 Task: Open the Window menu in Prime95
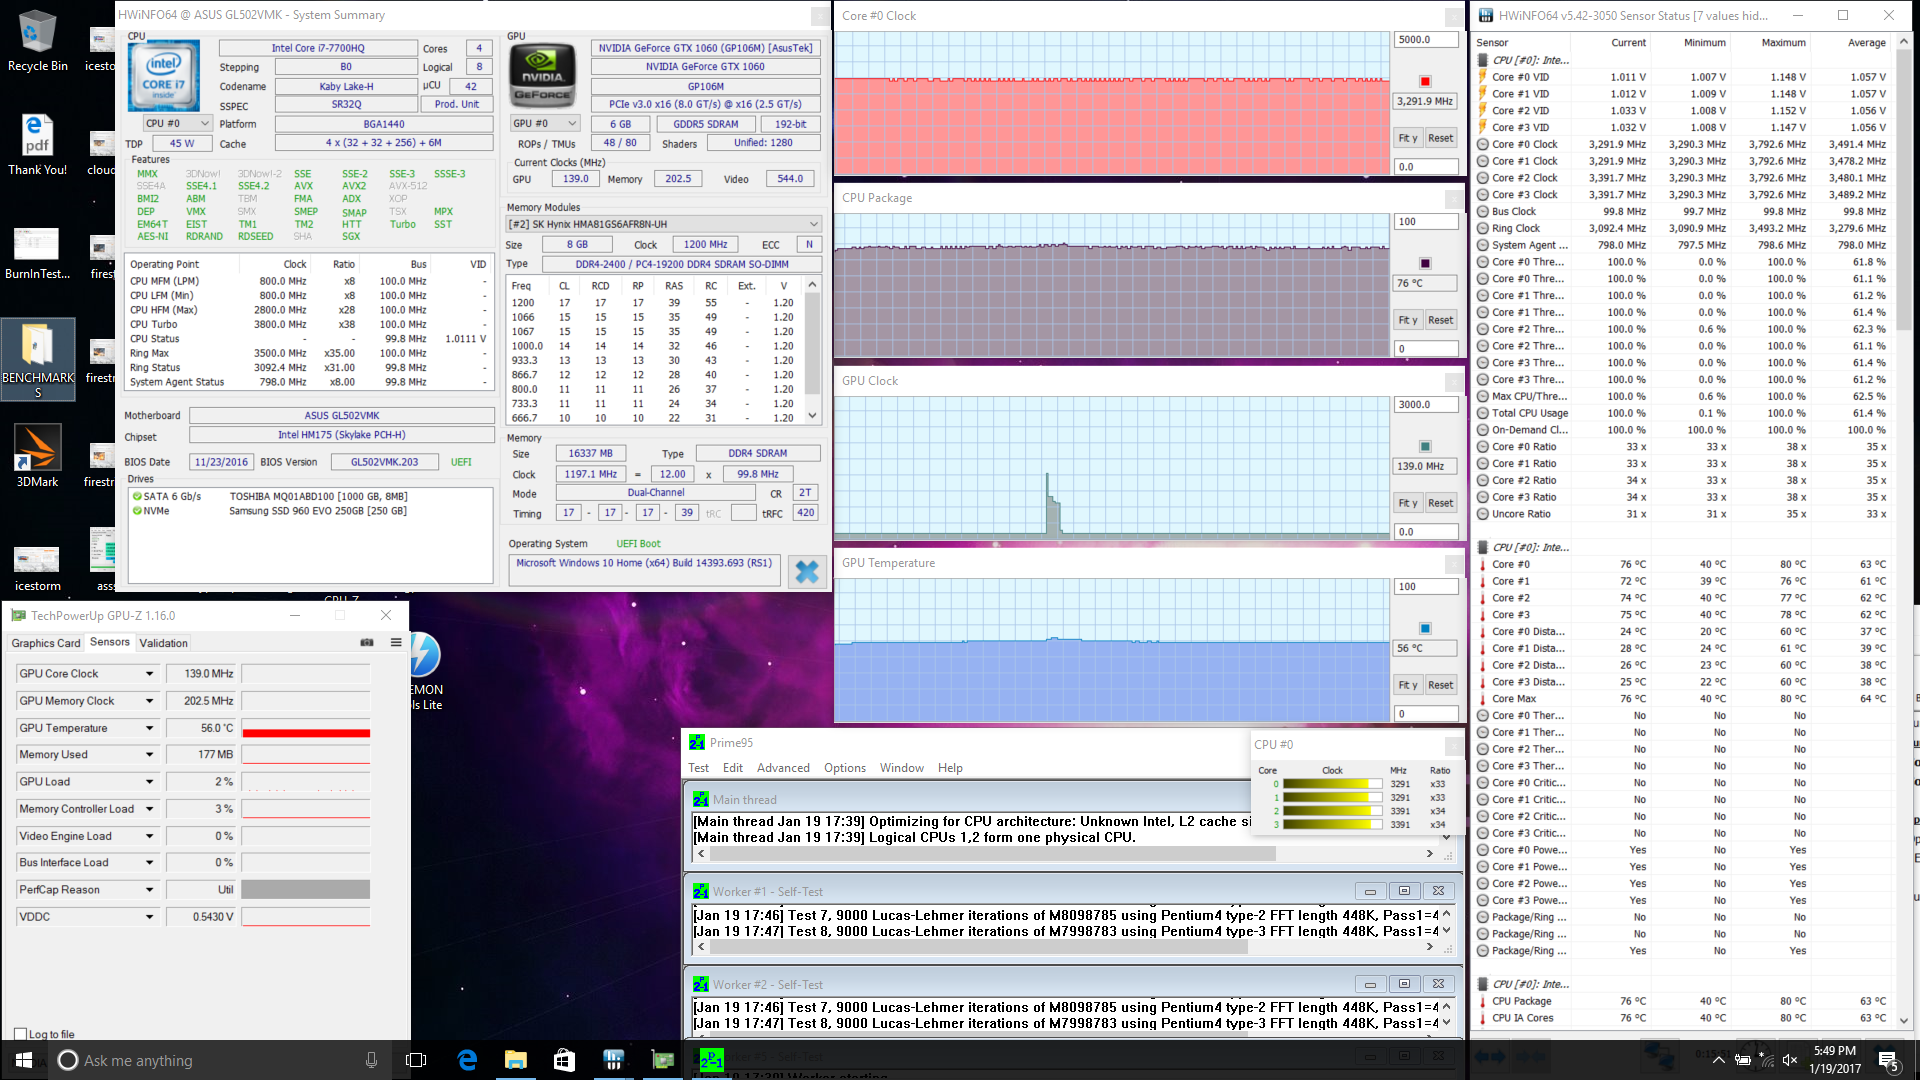901,768
